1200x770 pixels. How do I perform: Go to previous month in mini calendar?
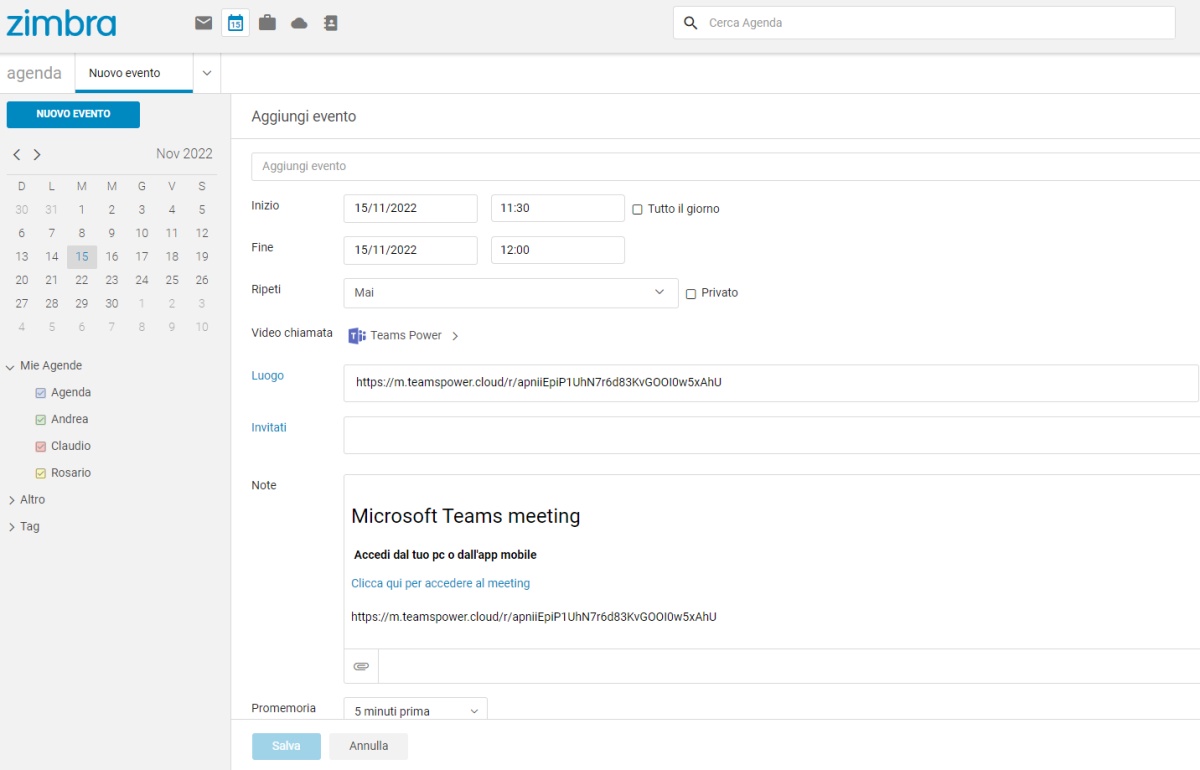(17, 155)
